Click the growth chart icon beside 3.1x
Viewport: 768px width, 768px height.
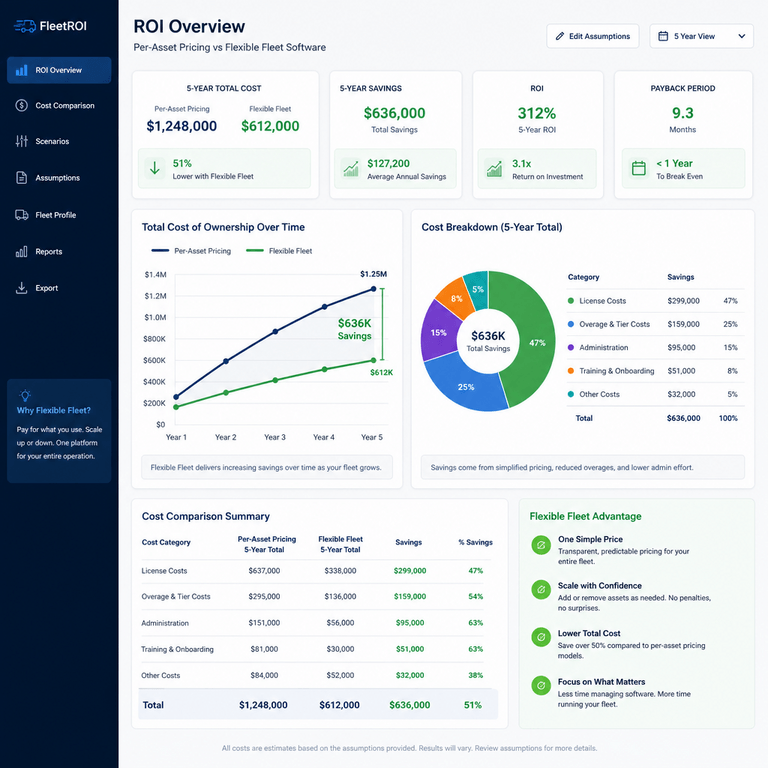(494, 168)
